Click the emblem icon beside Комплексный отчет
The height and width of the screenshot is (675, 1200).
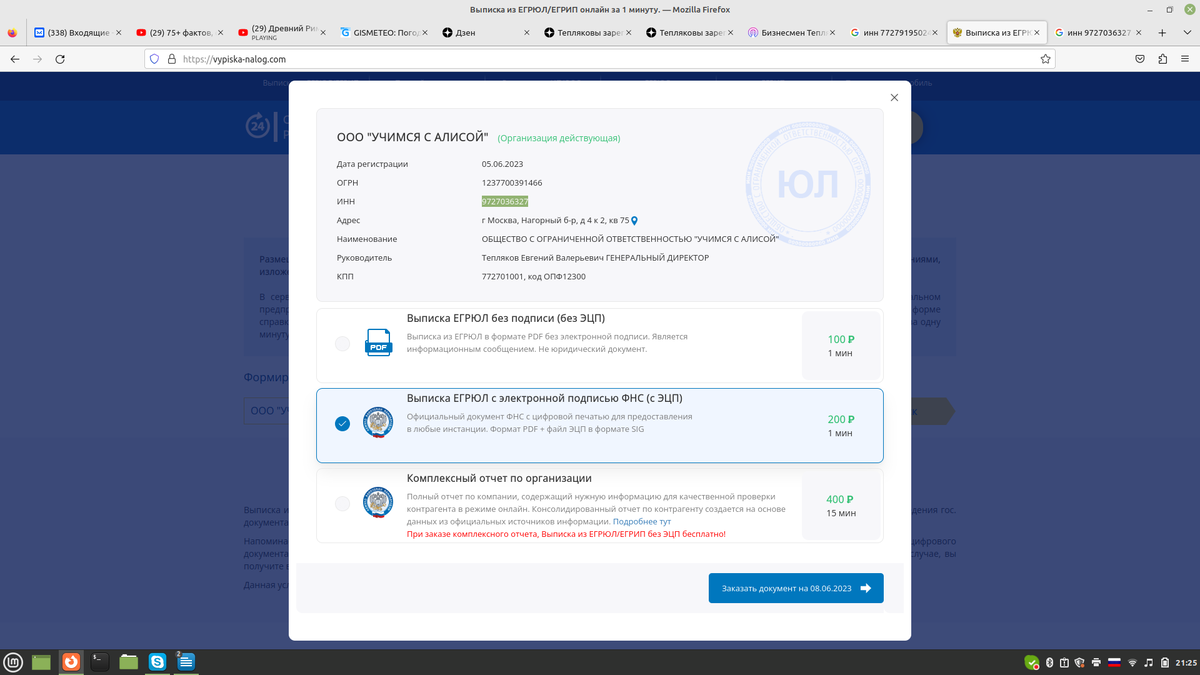click(378, 502)
